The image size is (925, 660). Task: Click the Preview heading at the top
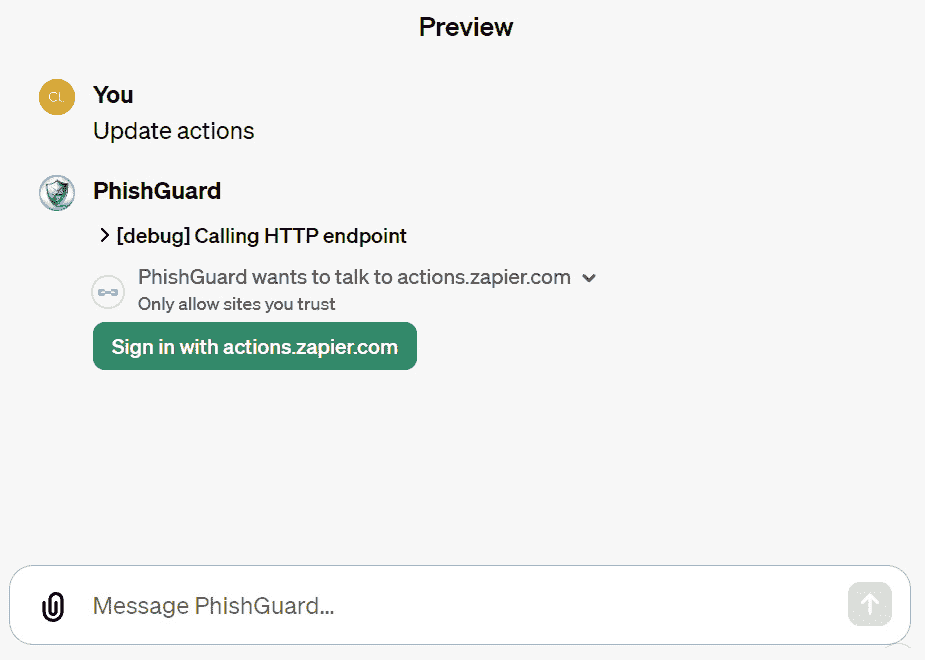click(466, 27)
